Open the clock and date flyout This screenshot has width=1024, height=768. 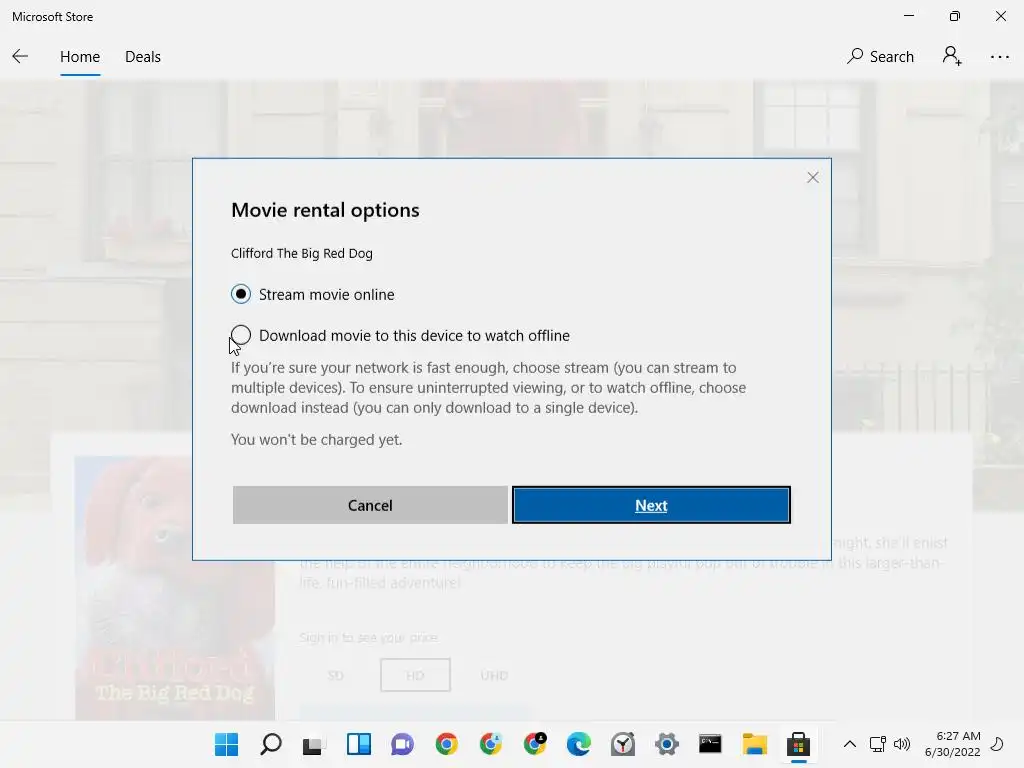click(x=952, y=744)
